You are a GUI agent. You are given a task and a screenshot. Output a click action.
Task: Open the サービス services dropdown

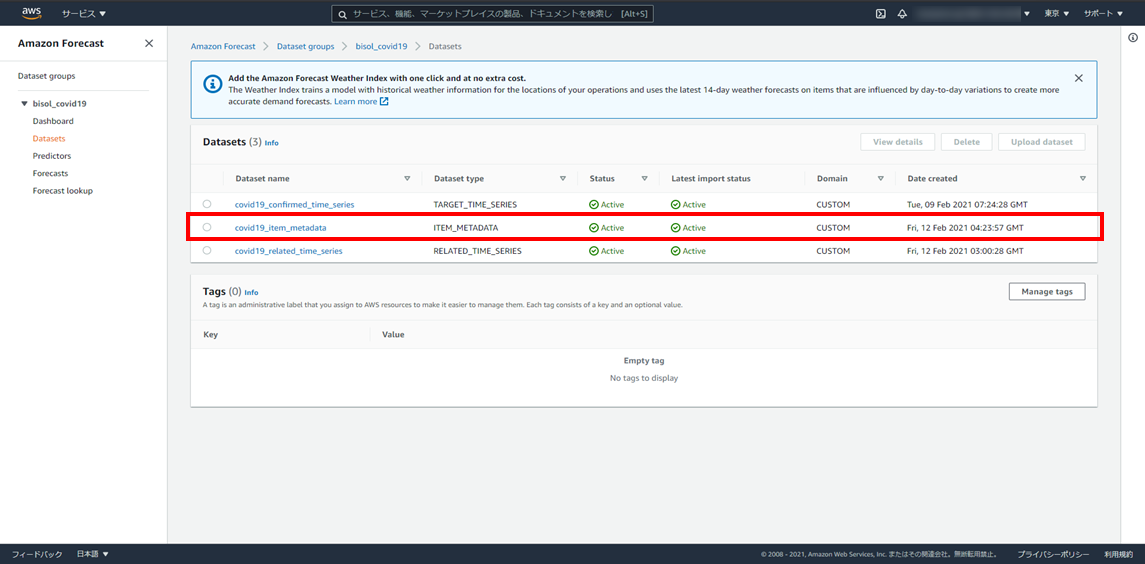click(83, 14)
